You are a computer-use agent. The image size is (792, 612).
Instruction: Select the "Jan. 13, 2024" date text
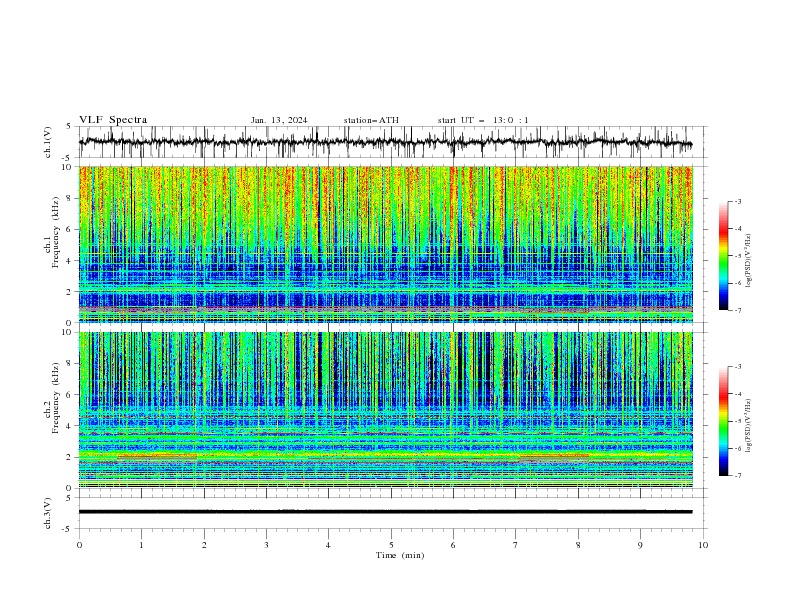[x=279, y=120]
